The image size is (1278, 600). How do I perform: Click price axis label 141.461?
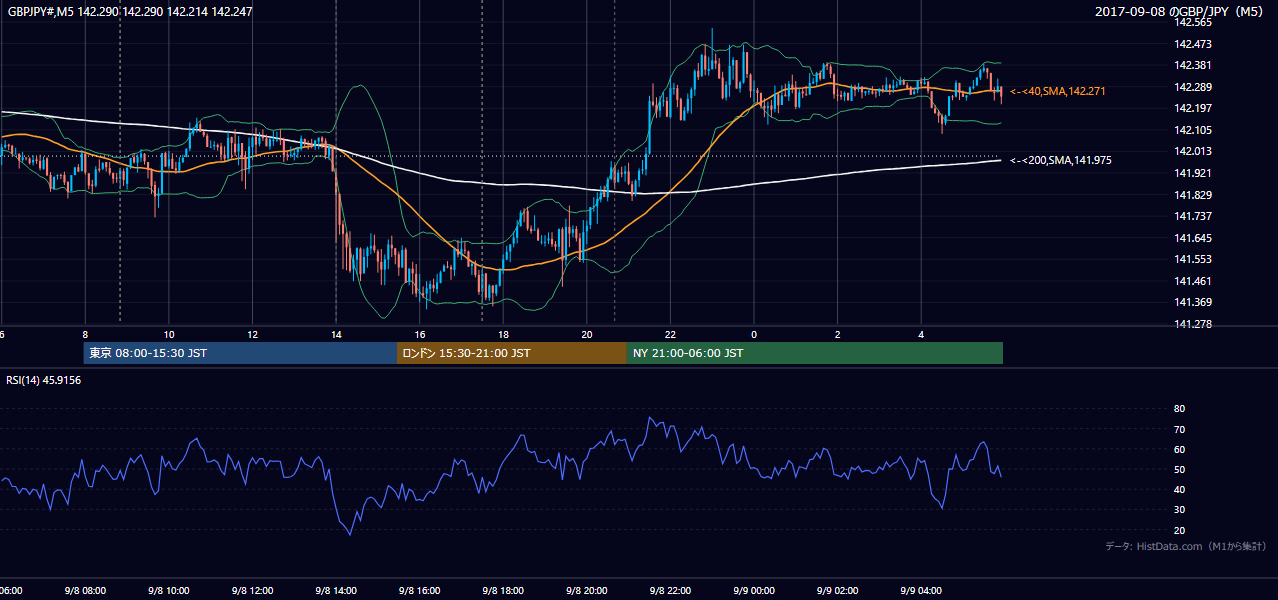(1194, 281)
